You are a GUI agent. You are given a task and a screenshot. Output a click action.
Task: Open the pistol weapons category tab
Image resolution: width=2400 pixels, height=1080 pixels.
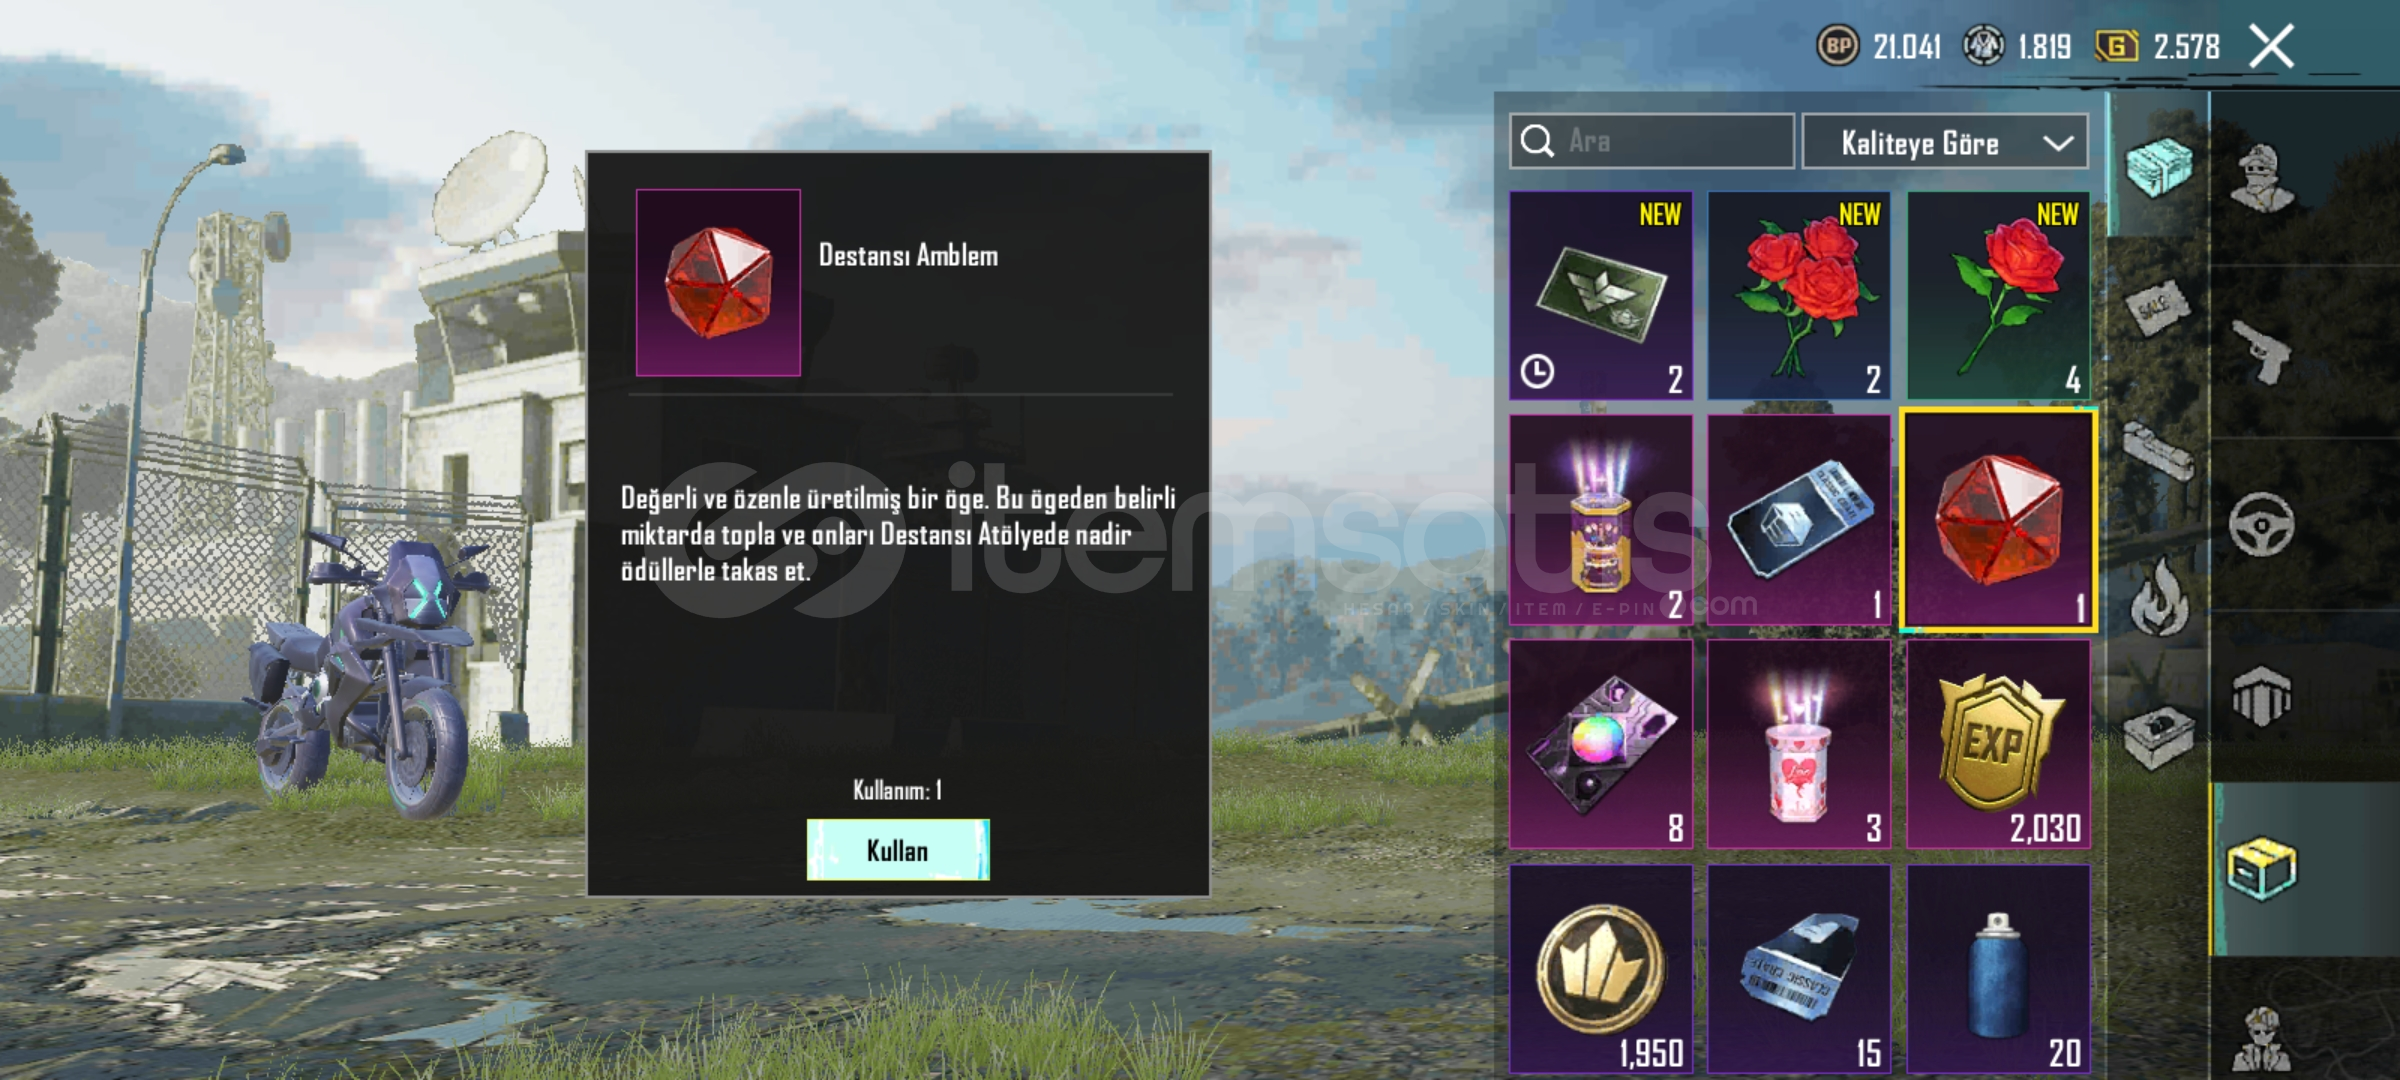[x=2262, y=351]
